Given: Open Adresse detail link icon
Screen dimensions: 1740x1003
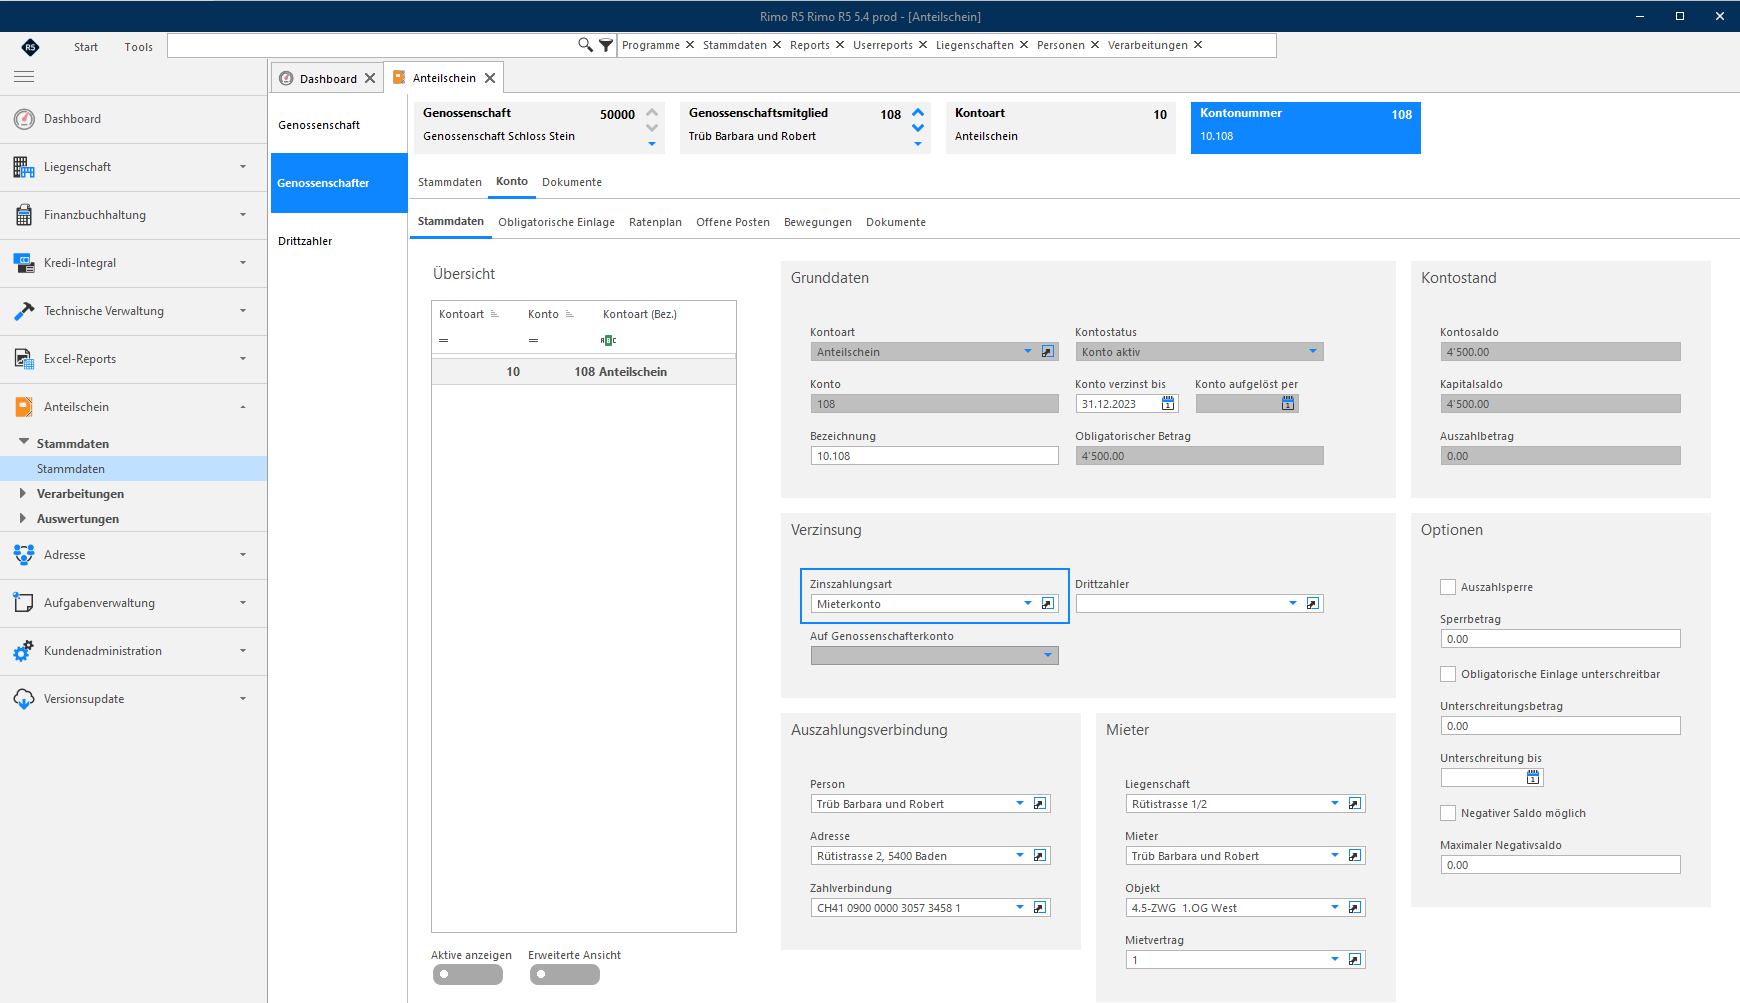Looking at the screenshot, I should click(1040, 856).
